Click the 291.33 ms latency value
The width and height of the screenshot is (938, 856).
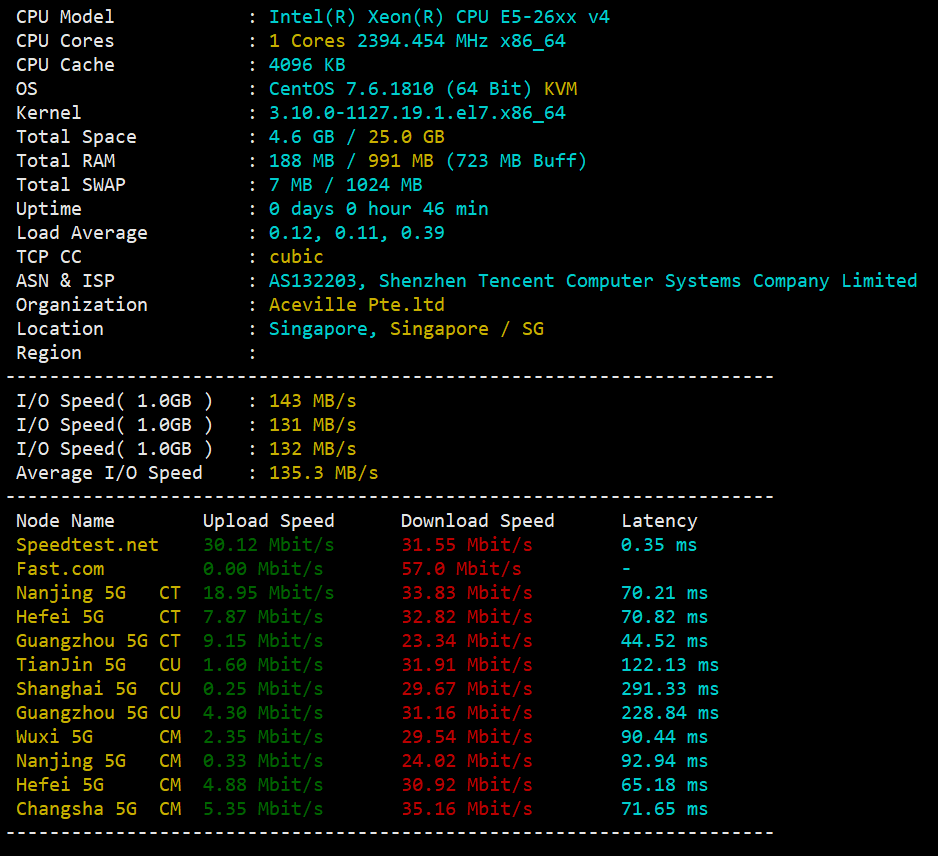(x=669, y=689)
